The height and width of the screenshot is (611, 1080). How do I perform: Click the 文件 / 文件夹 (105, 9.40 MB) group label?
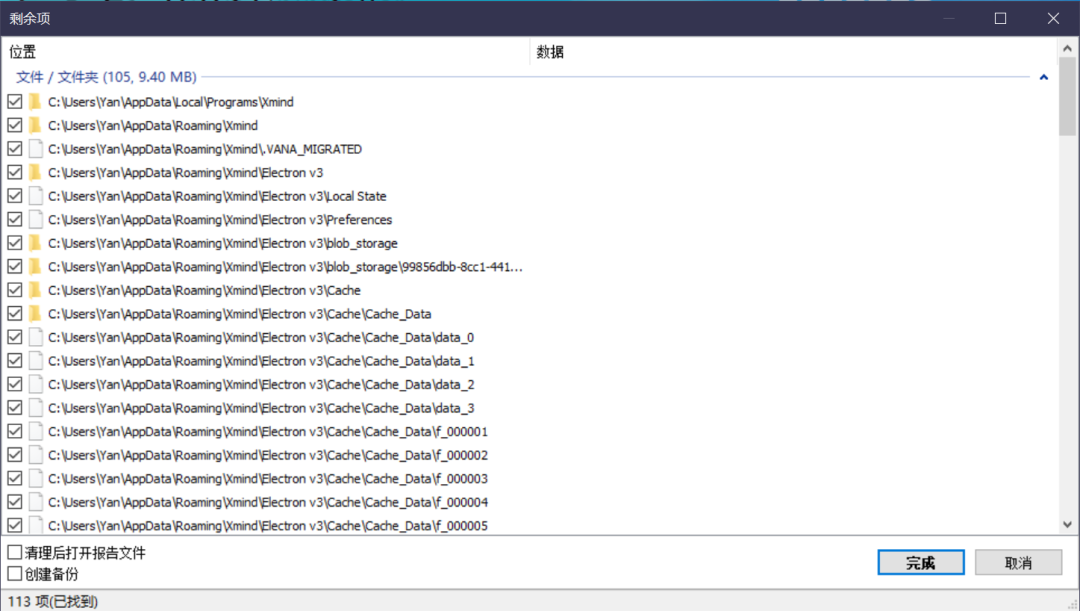tap(106, 77)
